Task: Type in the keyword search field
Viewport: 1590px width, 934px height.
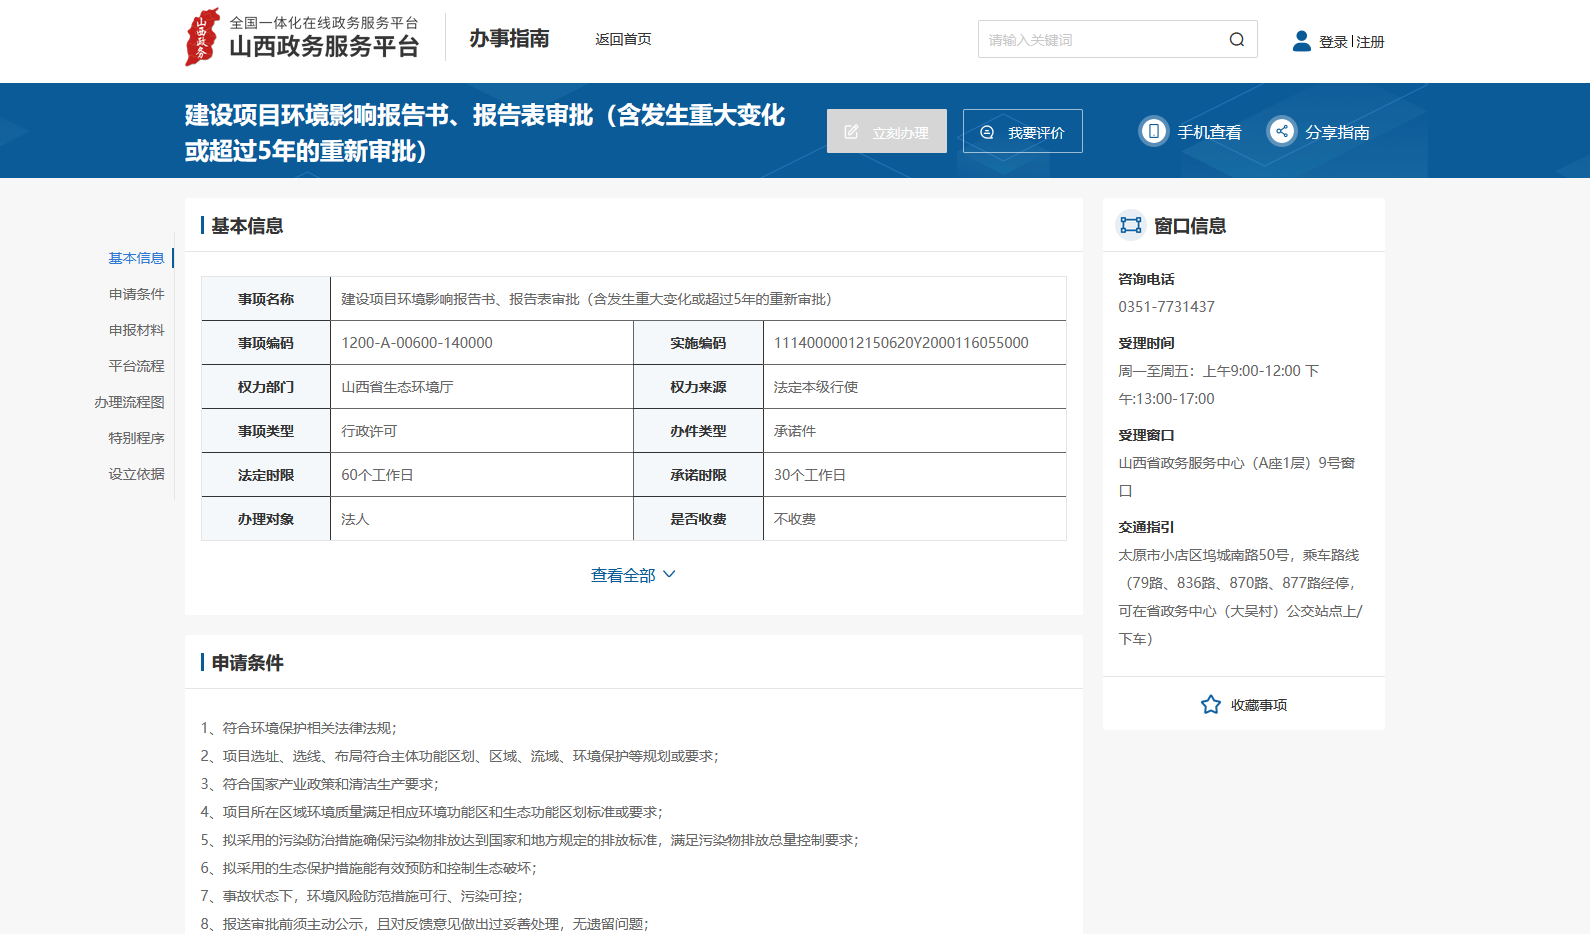Action: click(x=1100, y=40)
